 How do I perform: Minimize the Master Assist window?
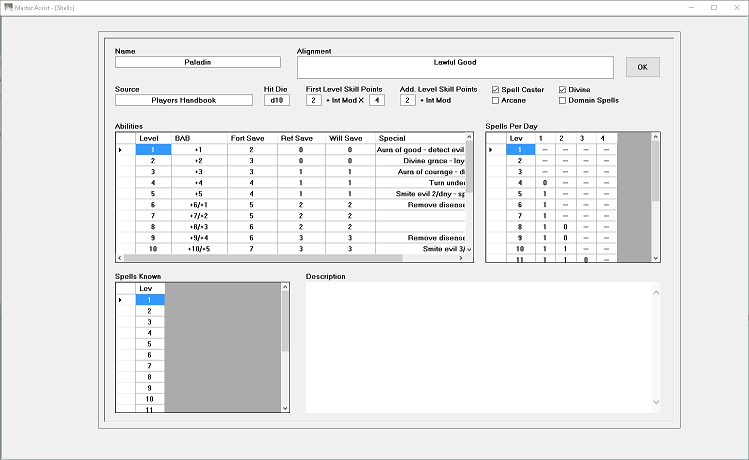point(692,8)
